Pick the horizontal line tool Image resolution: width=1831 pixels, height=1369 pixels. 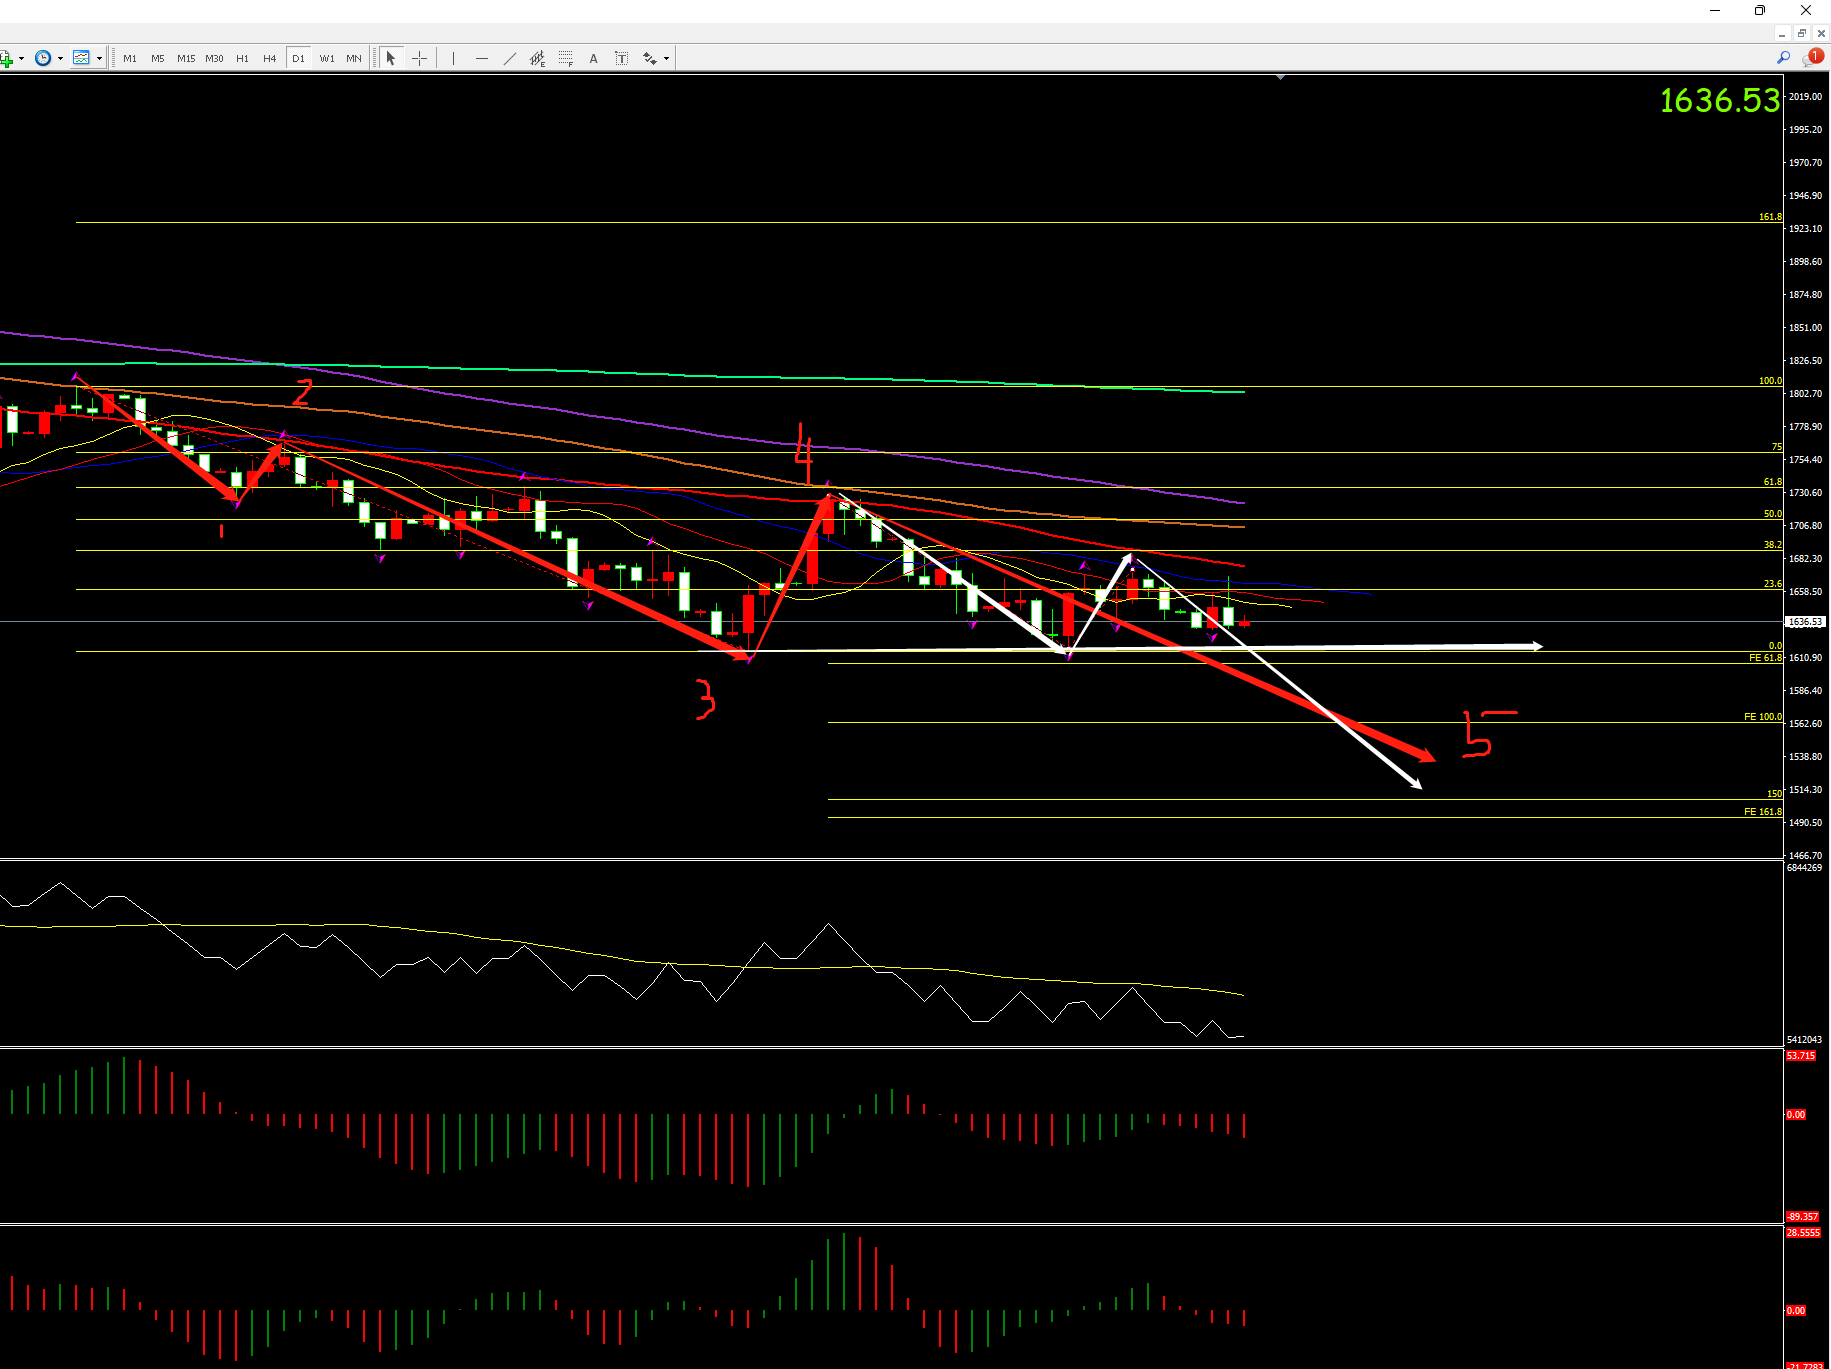point(481,58)
